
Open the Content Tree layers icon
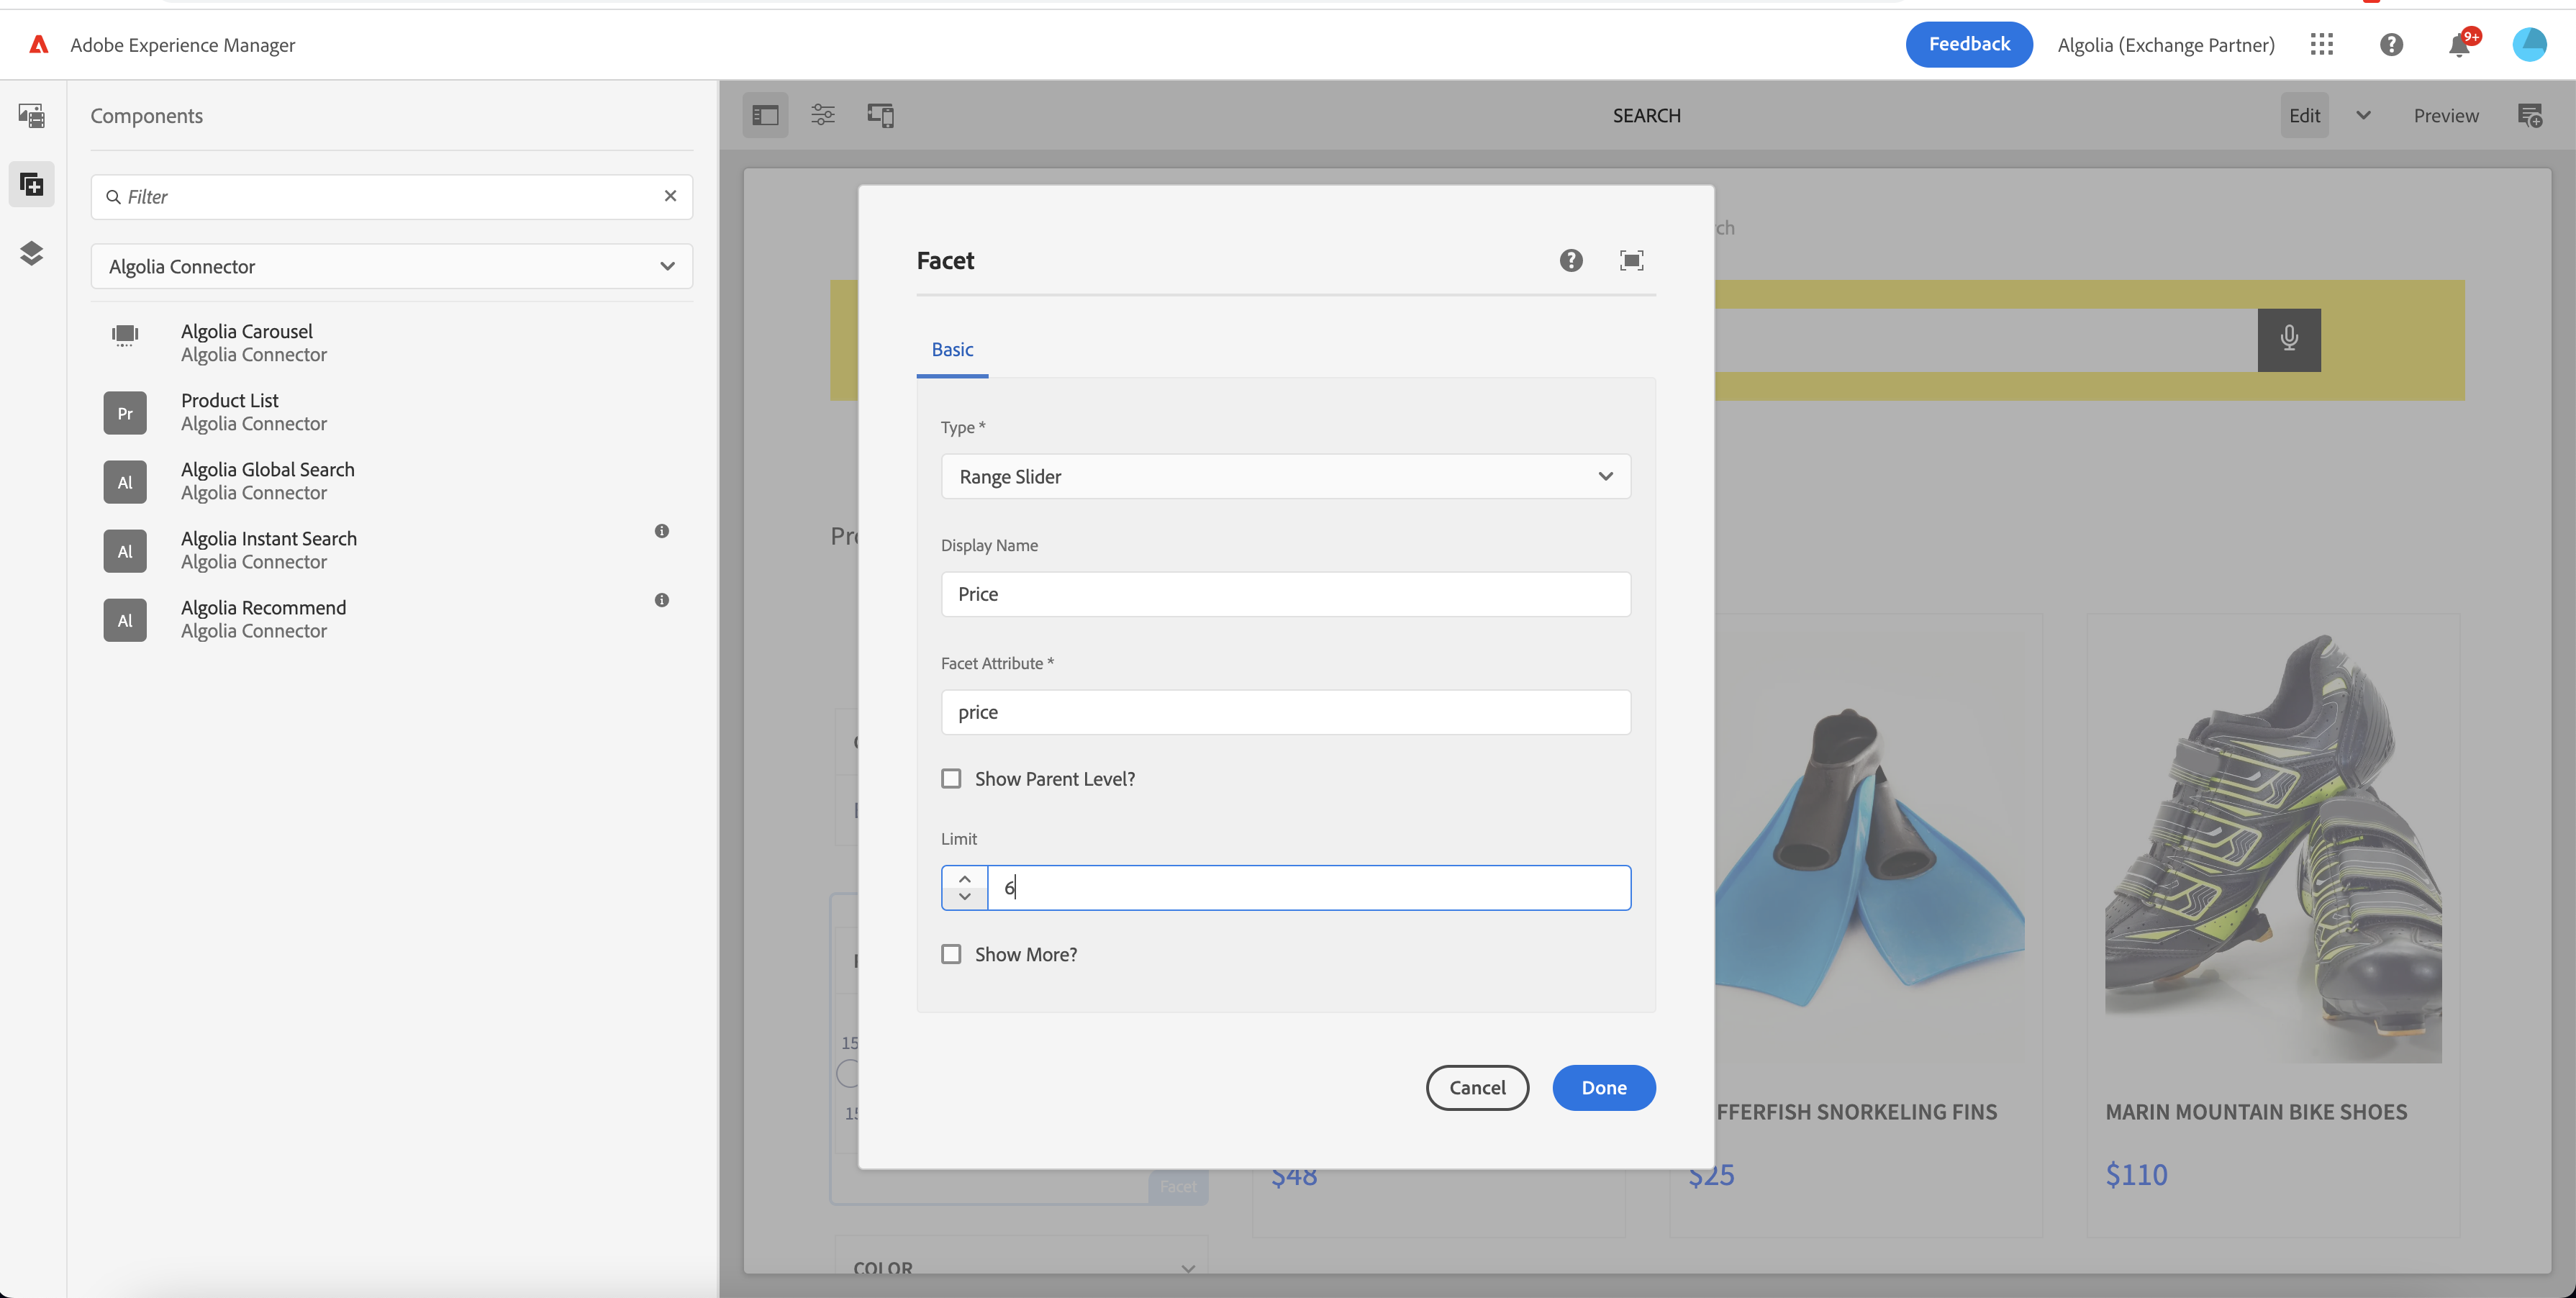31,253
